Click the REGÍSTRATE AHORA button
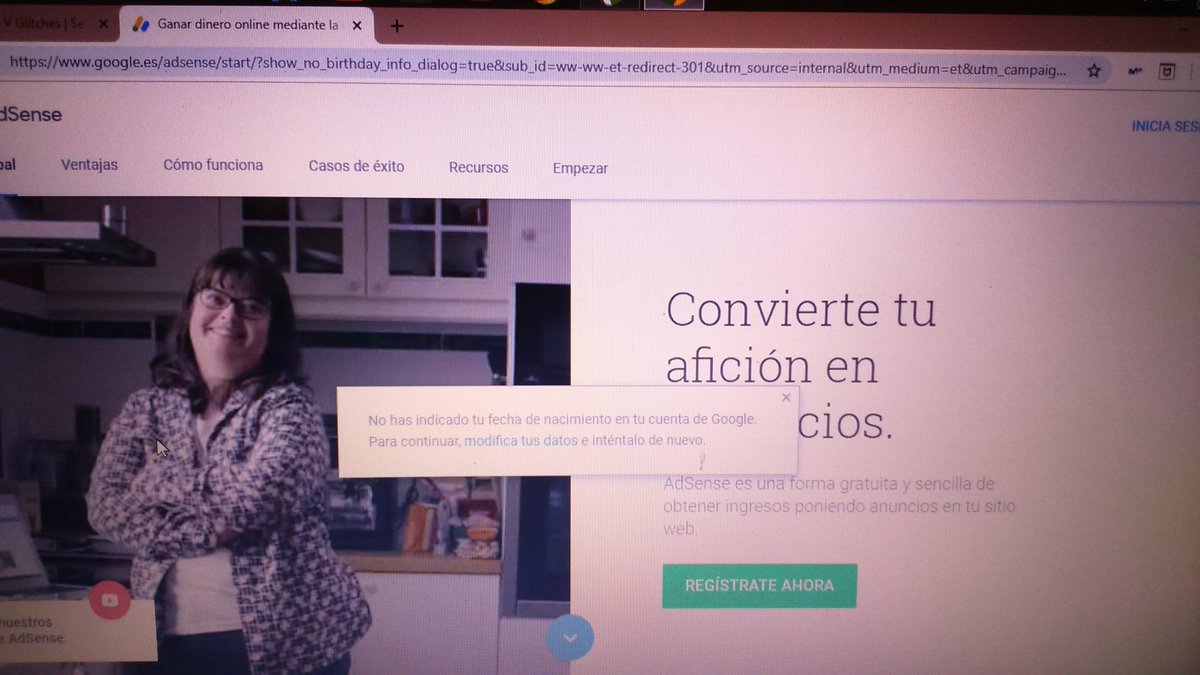This screenshot has width=1200, height=675. (759, 585)
